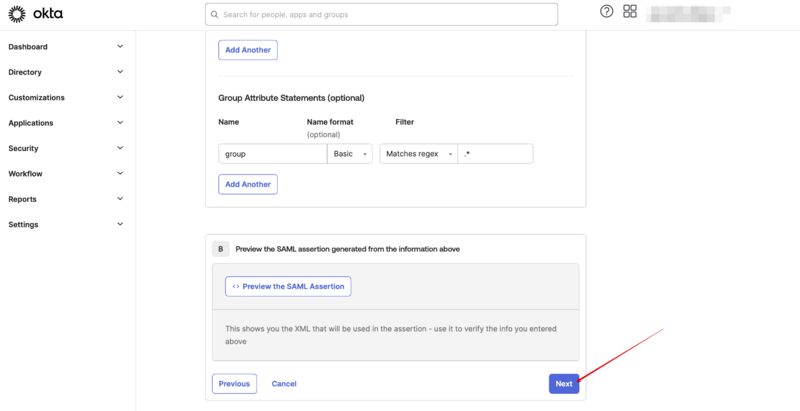
Task: Open the Settings sidebar menu
Action: [x=24, y=224]
